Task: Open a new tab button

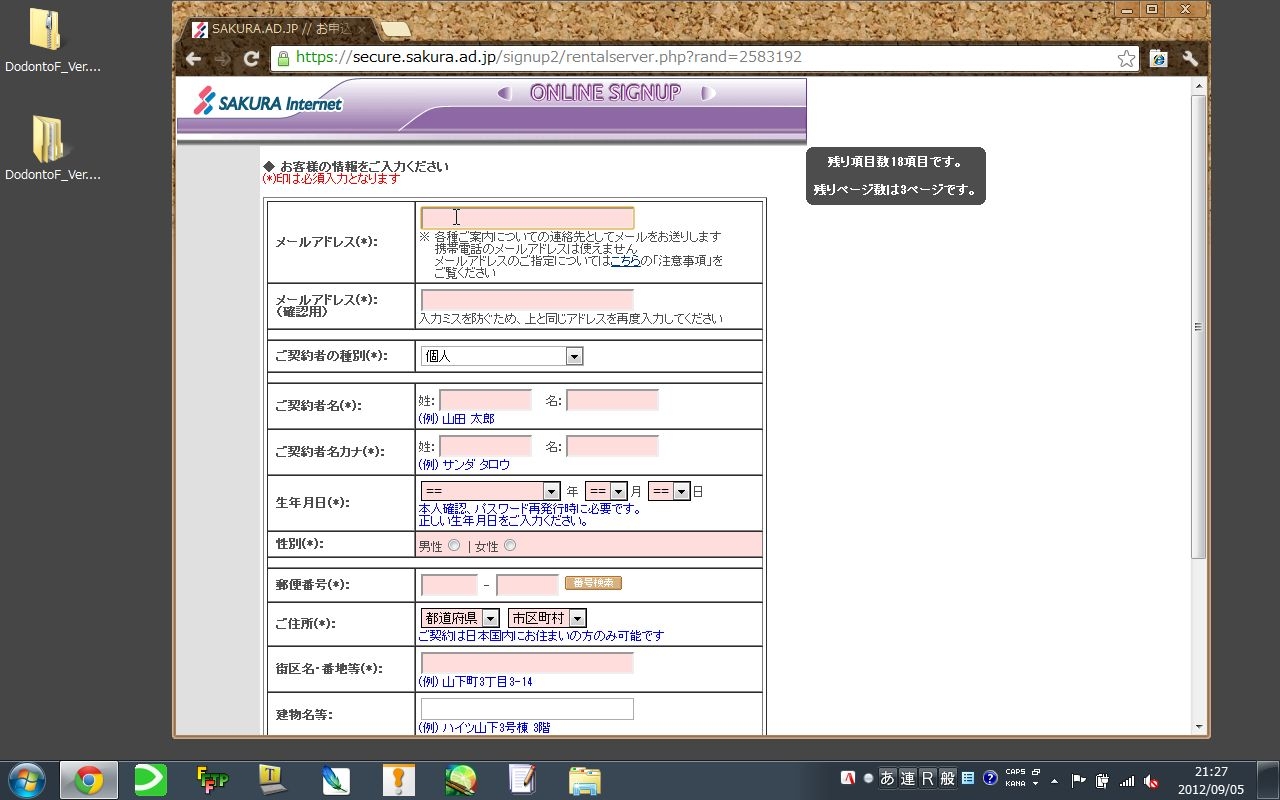Action: pyautogui.click(x=396, y=29)
